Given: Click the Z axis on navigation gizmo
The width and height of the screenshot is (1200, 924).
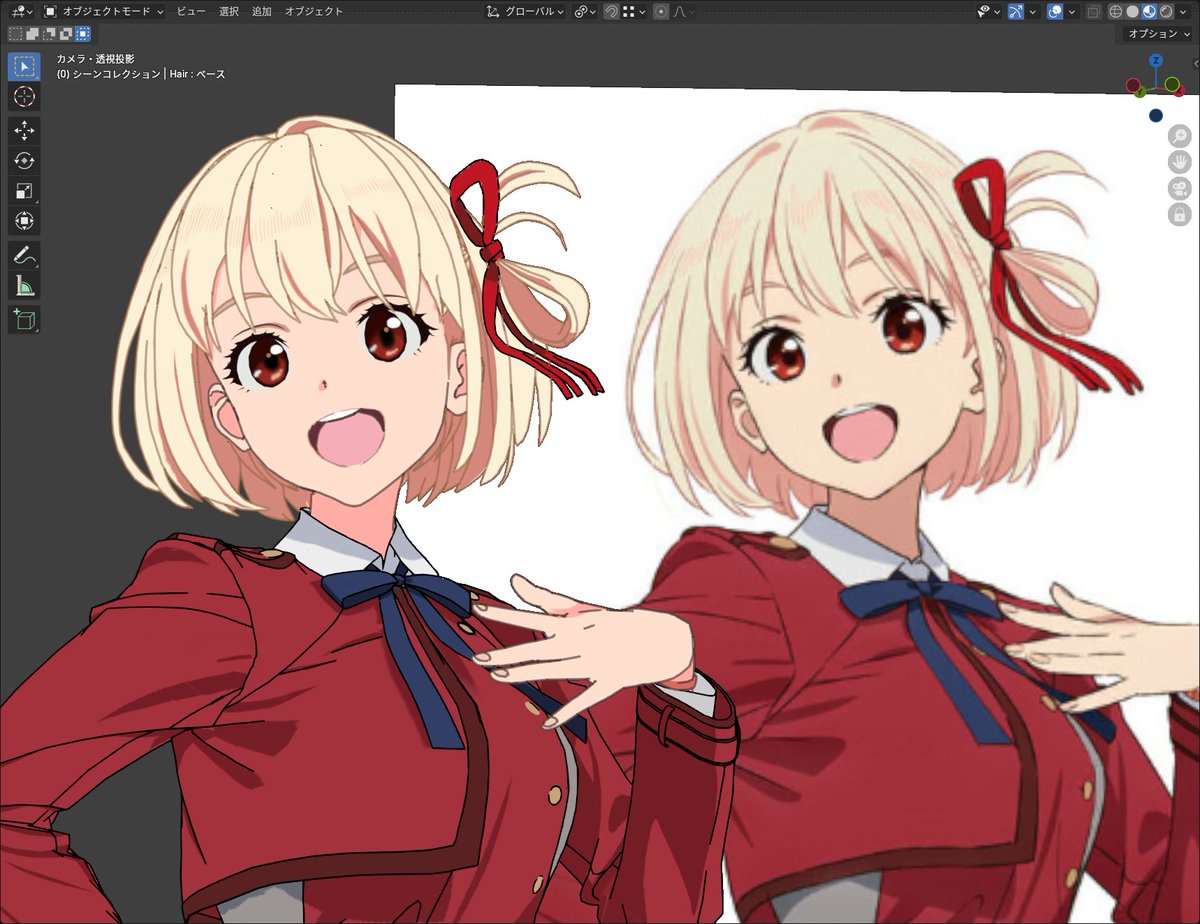Looking at the screenshot, I should [x=1156, y=60].
